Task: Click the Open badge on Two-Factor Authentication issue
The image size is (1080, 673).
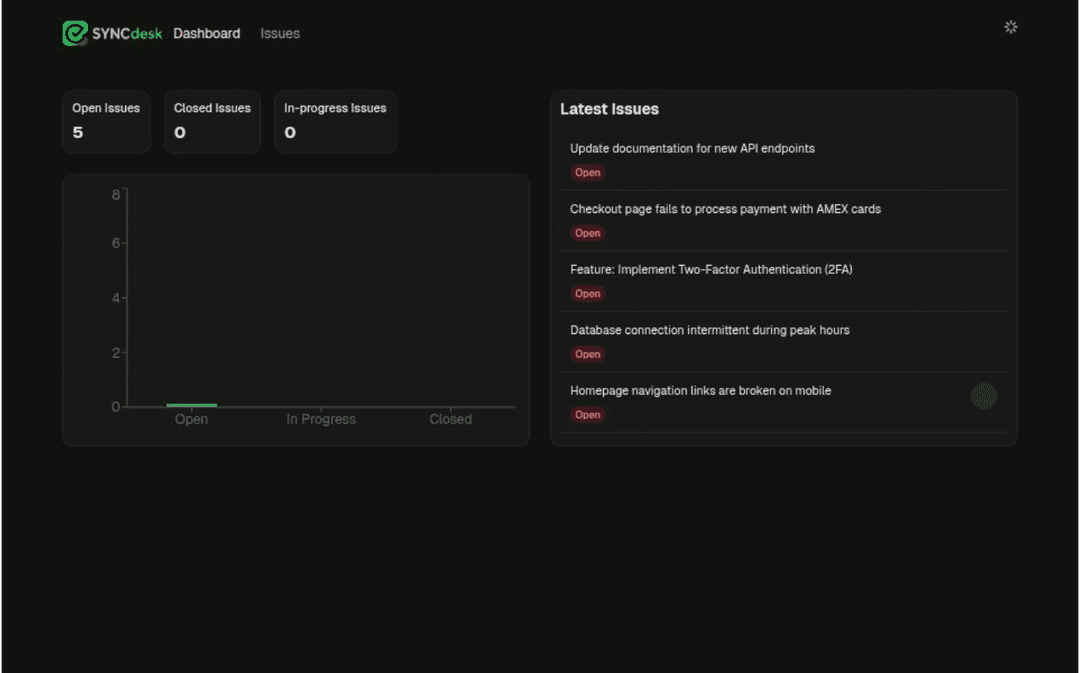Action: [x=587, y=293]
